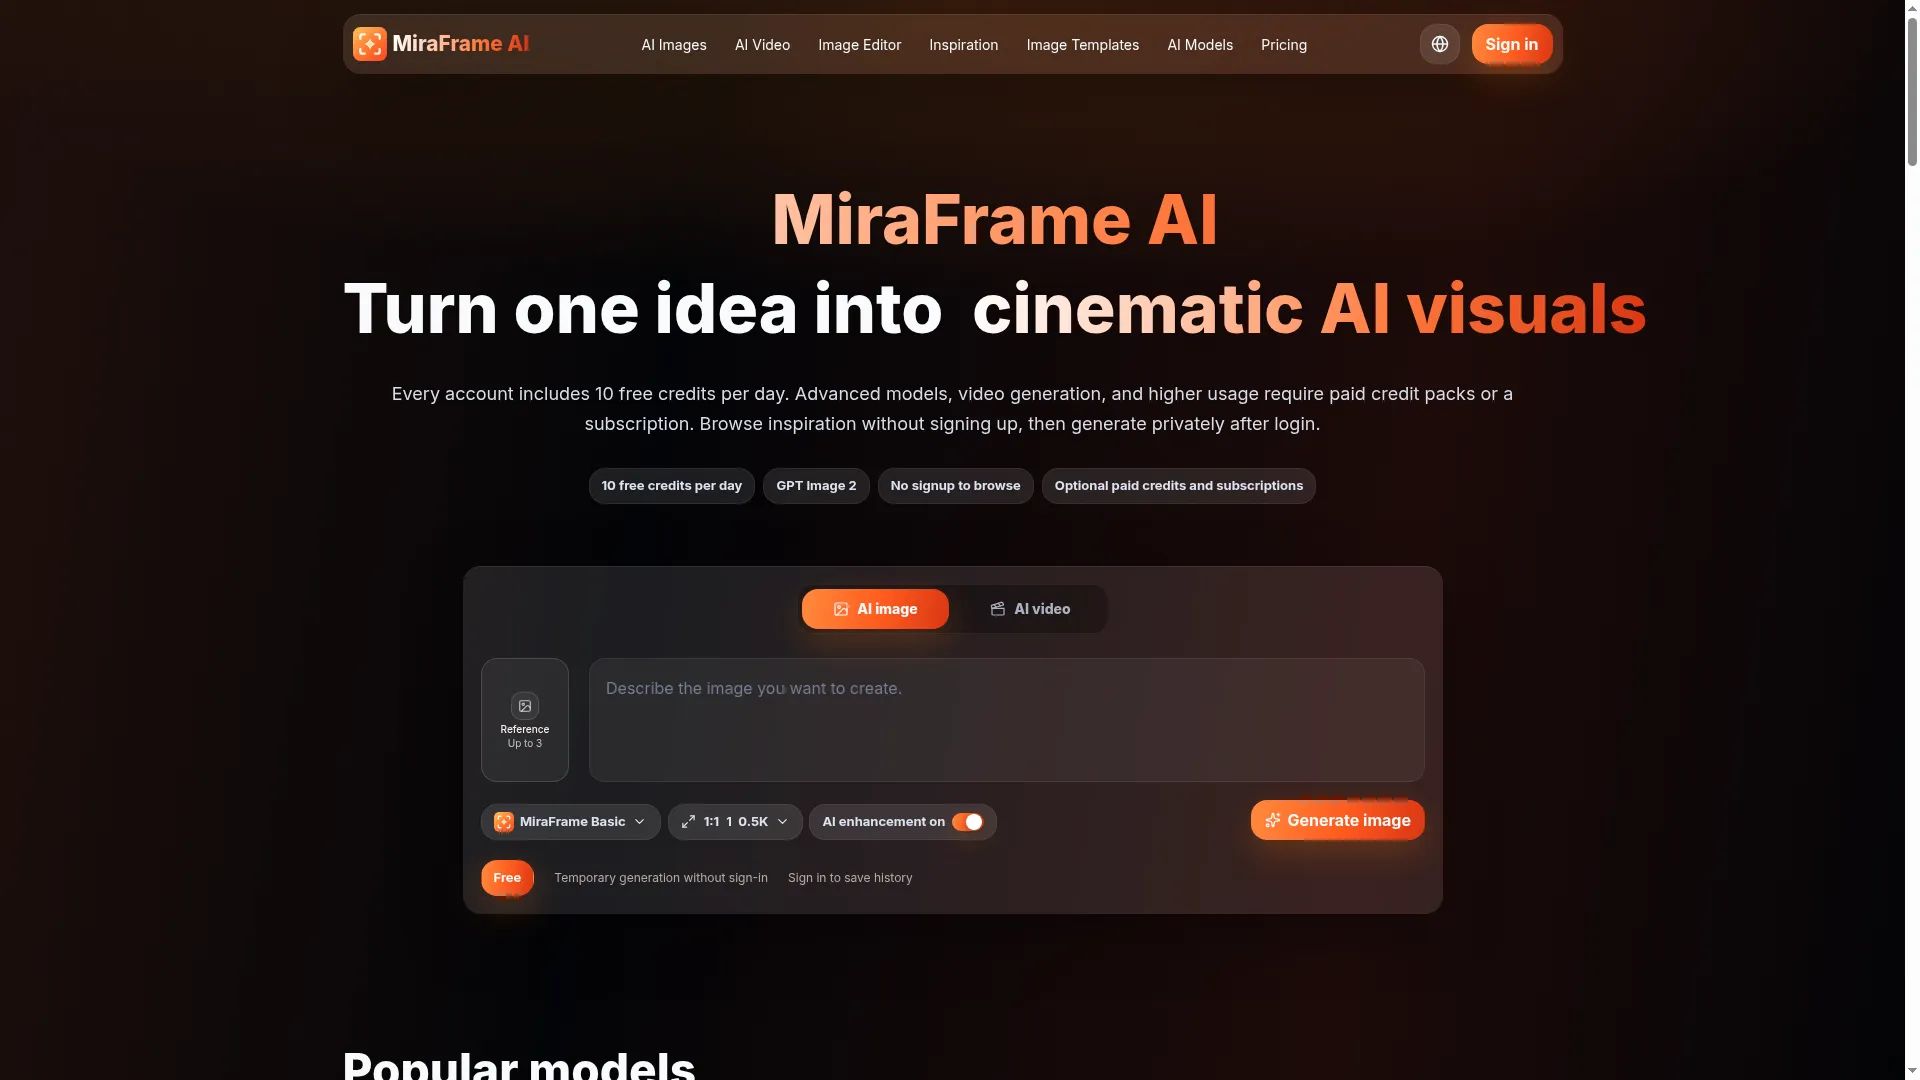Browse Image Templates
The image size is (1920, 1080).
coord(1082,45)
